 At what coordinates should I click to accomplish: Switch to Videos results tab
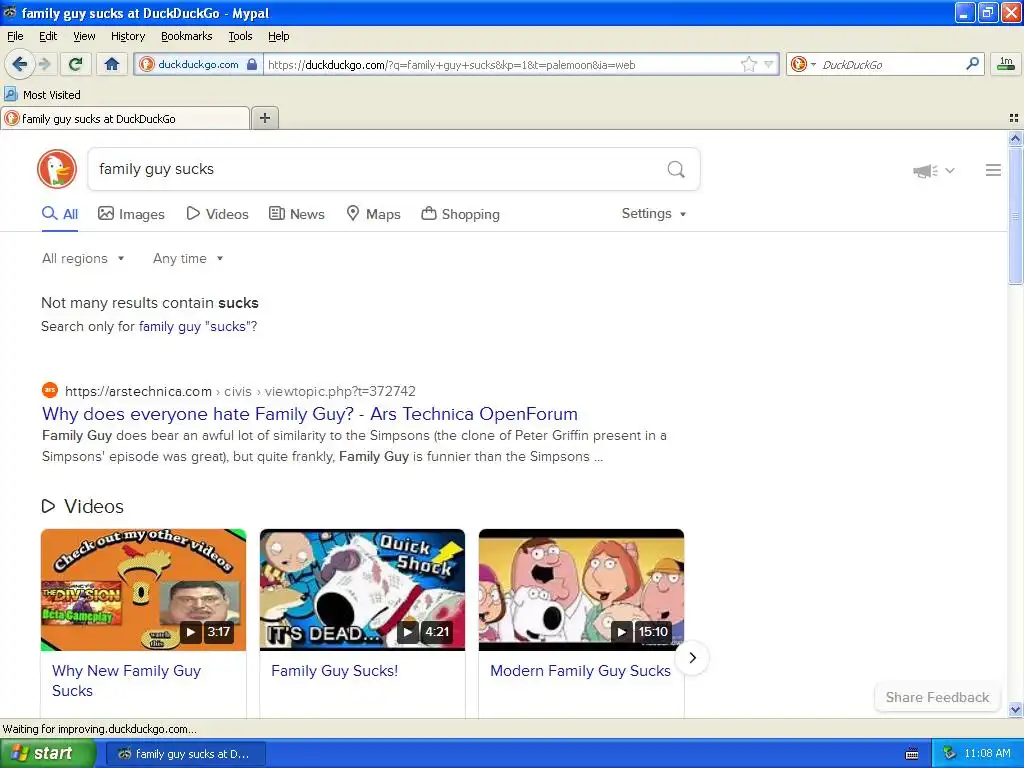217,214
